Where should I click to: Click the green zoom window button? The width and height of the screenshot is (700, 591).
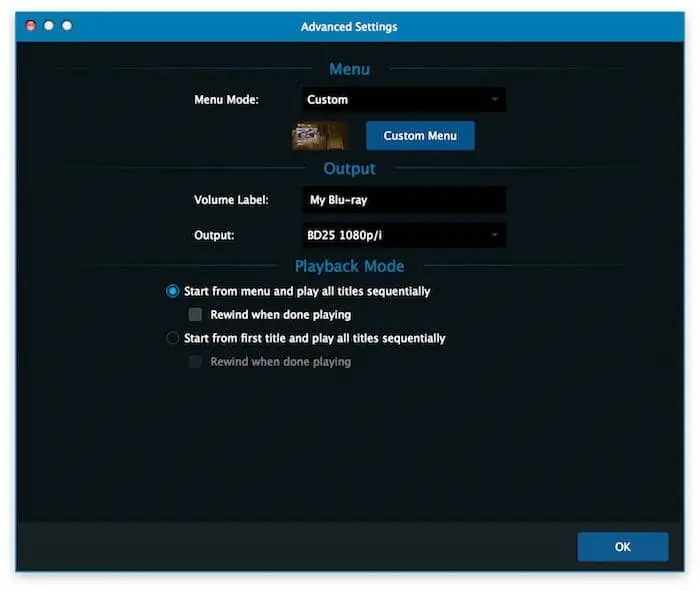(67, 26)
